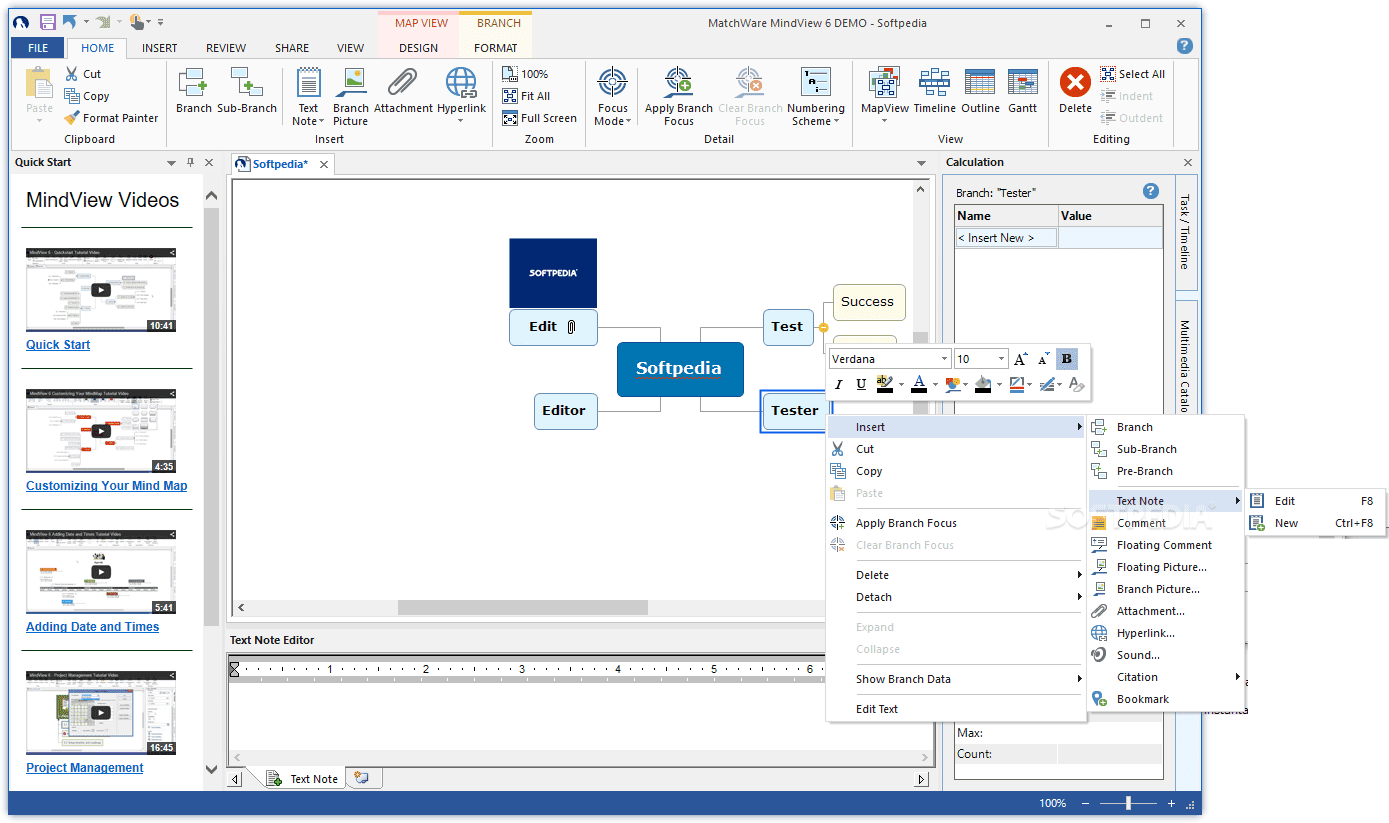The height and width of the screenshot is (823, 1389).
Task: Toggle Bold in the mini toolbar
Action: click(1067, 359)
